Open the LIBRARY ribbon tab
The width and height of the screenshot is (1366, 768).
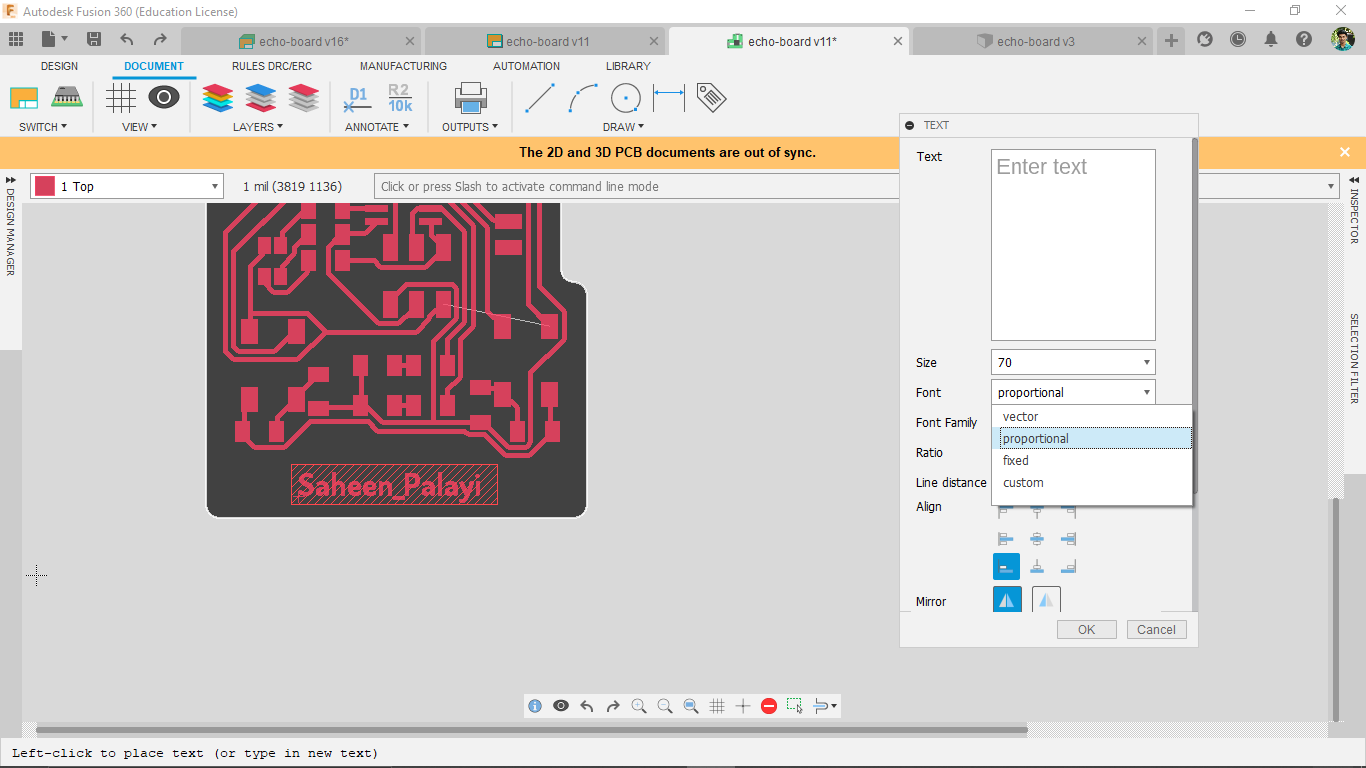click(628, 66)
